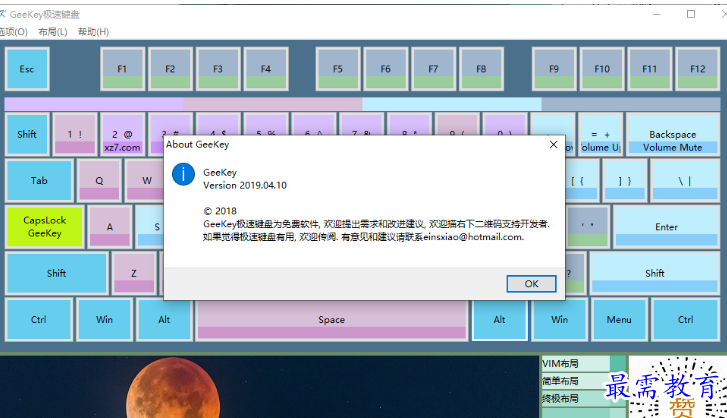The height and width of the screenshot is (418, 727).
Task: Maximize the GeeKey window
Action: coord(691,14)
